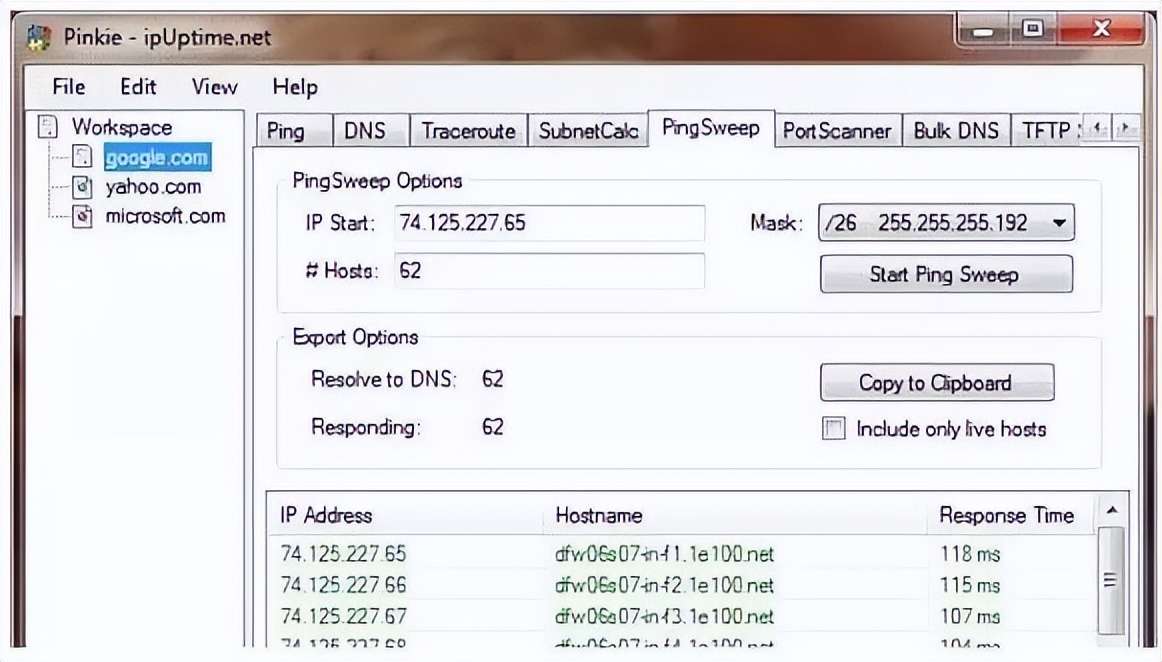
Task: Click hostname dfw06s07-in-f1.1e100.net
Action: point(664,554)
